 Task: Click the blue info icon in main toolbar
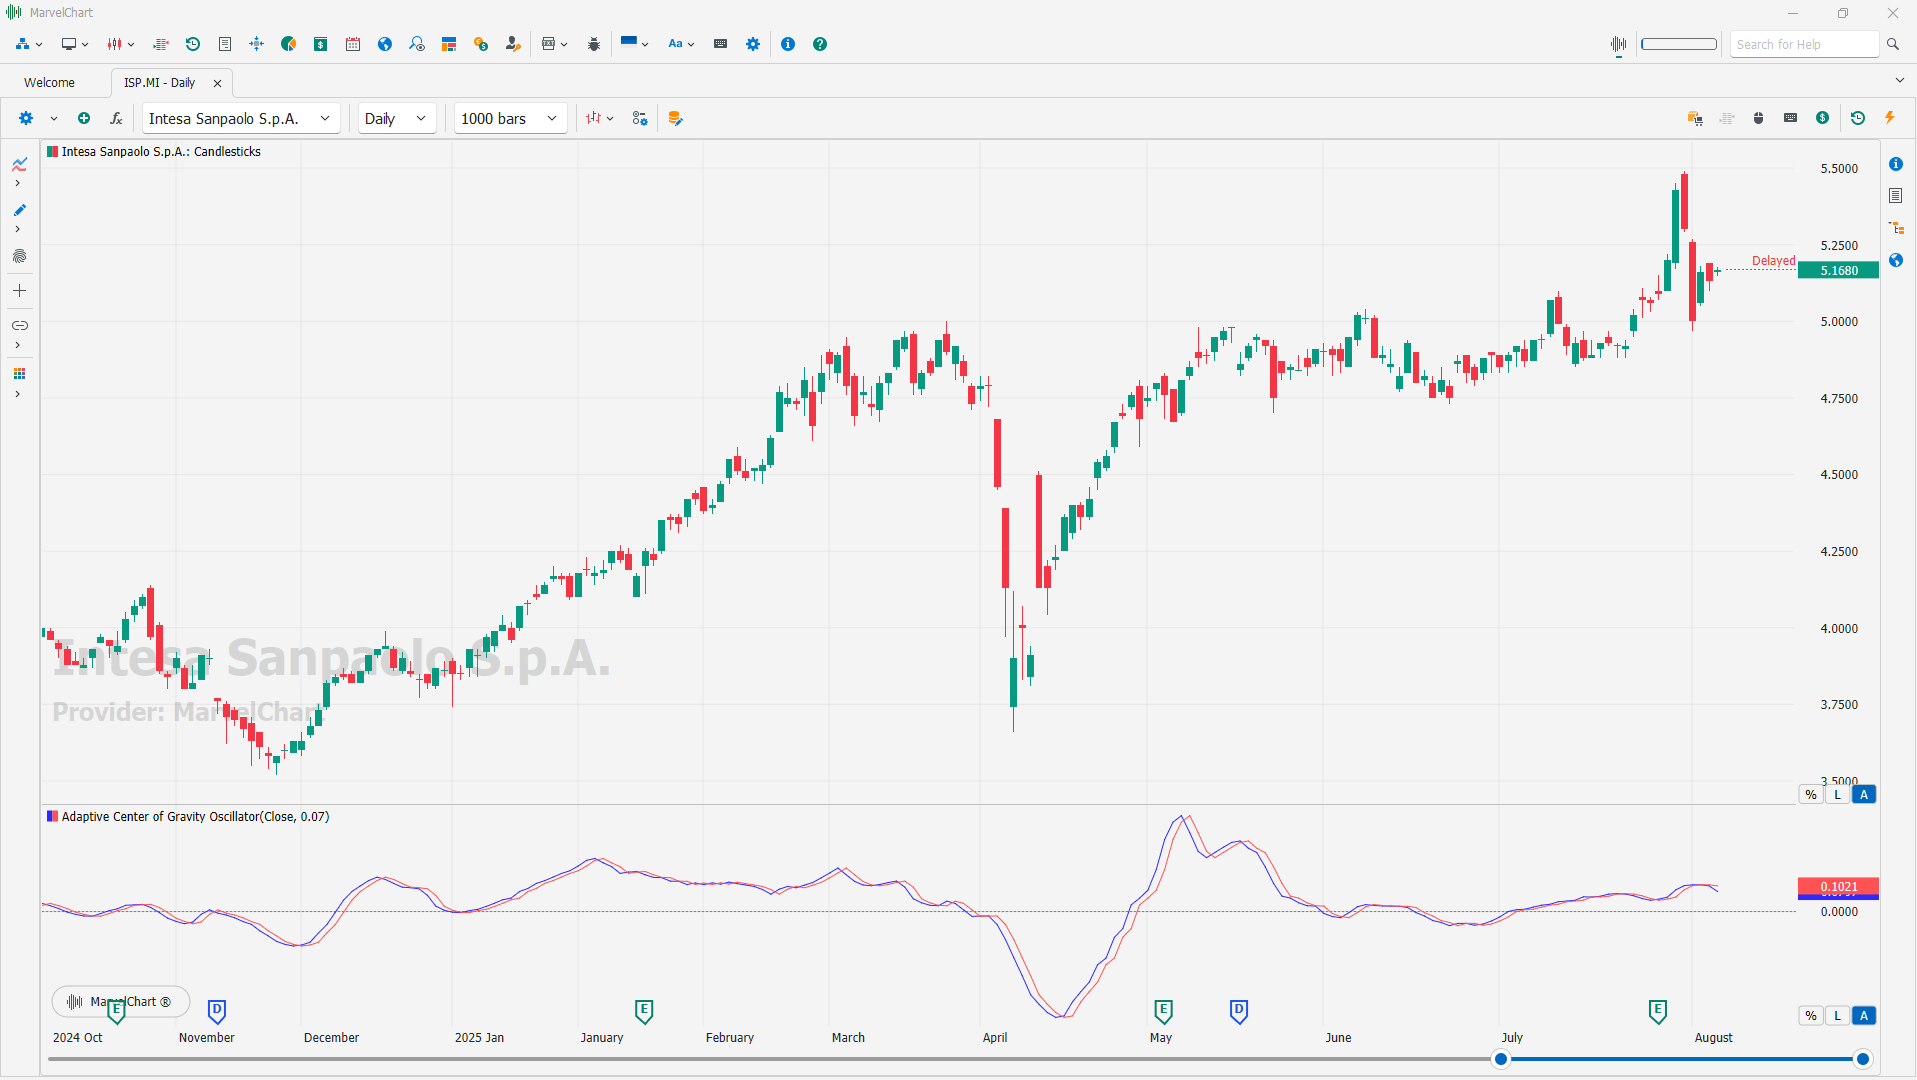click(x=788, y=44)
